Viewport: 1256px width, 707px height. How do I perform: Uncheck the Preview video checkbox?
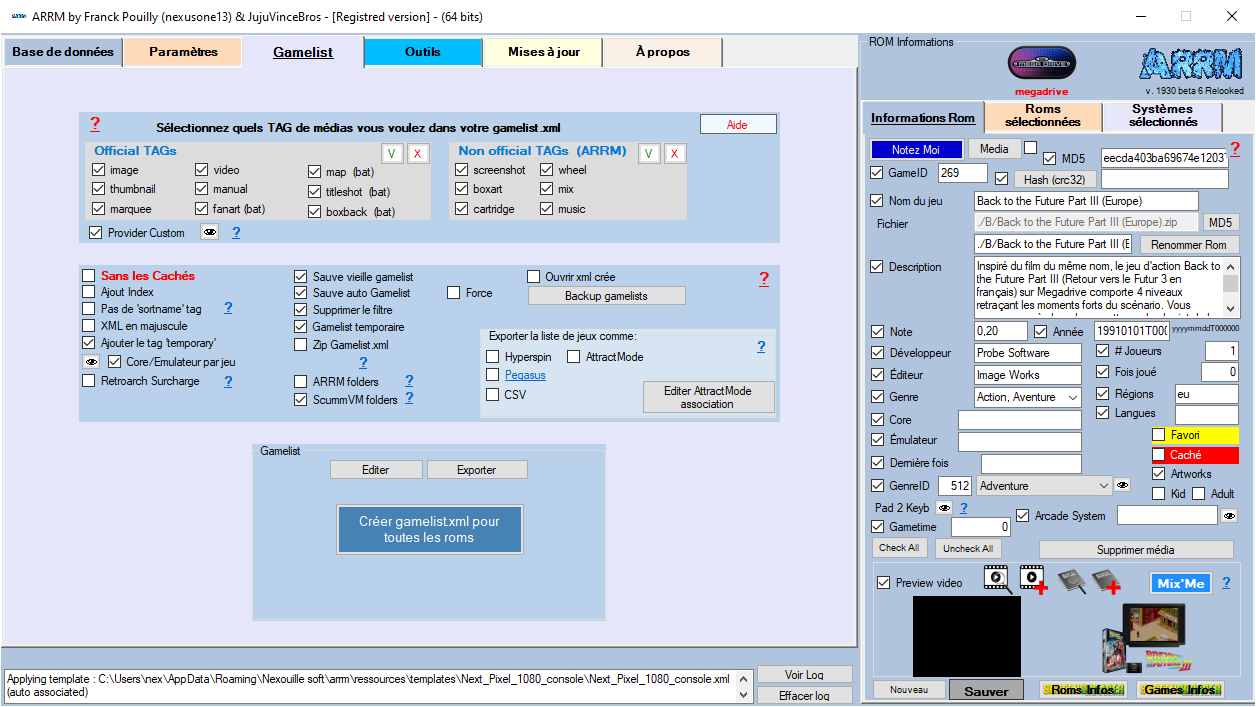[x=883, y=583]
